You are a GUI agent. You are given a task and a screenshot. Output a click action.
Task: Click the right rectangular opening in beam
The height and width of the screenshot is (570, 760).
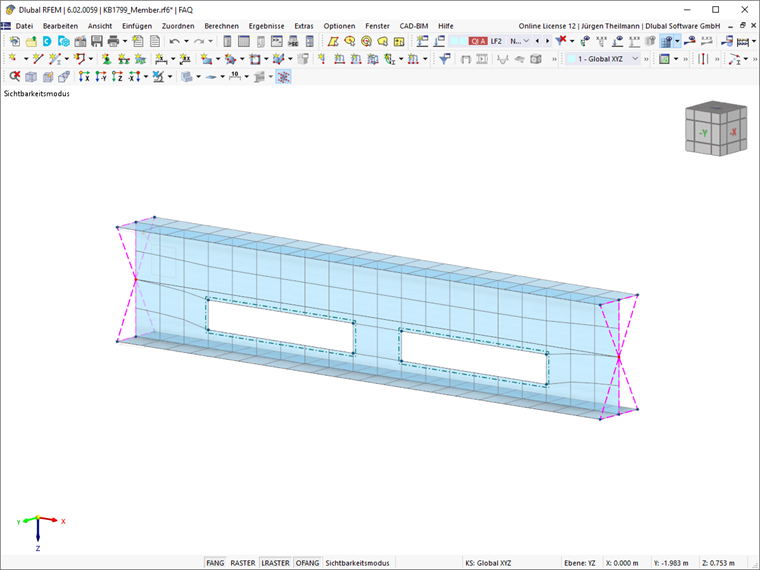[474, 358]
